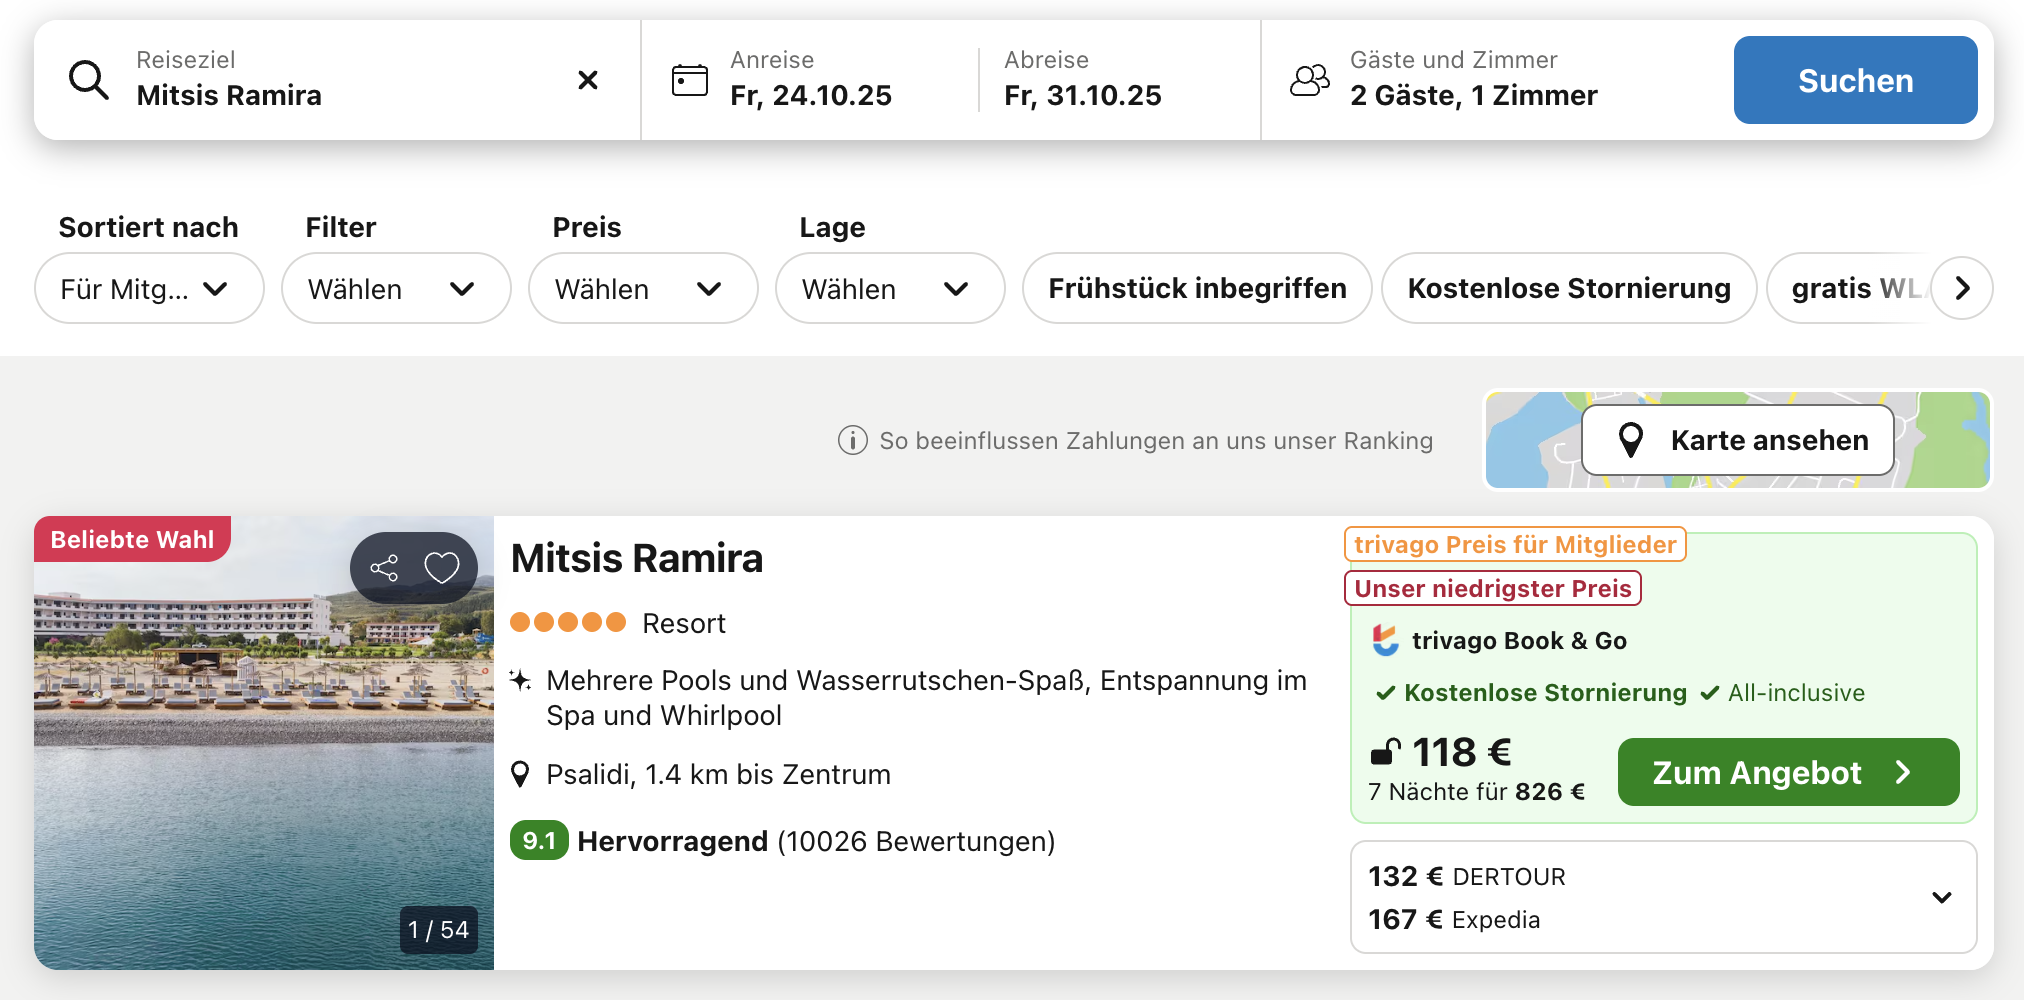Select the 132 € DERTOUR offer
The height and width of the screenshot is (1000, 2024).
(1467, 876)
